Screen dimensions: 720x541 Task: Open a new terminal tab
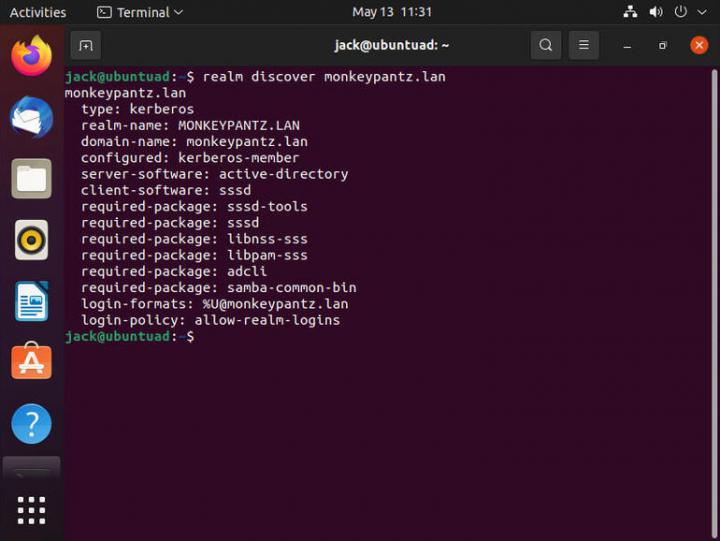click(86, 45)
